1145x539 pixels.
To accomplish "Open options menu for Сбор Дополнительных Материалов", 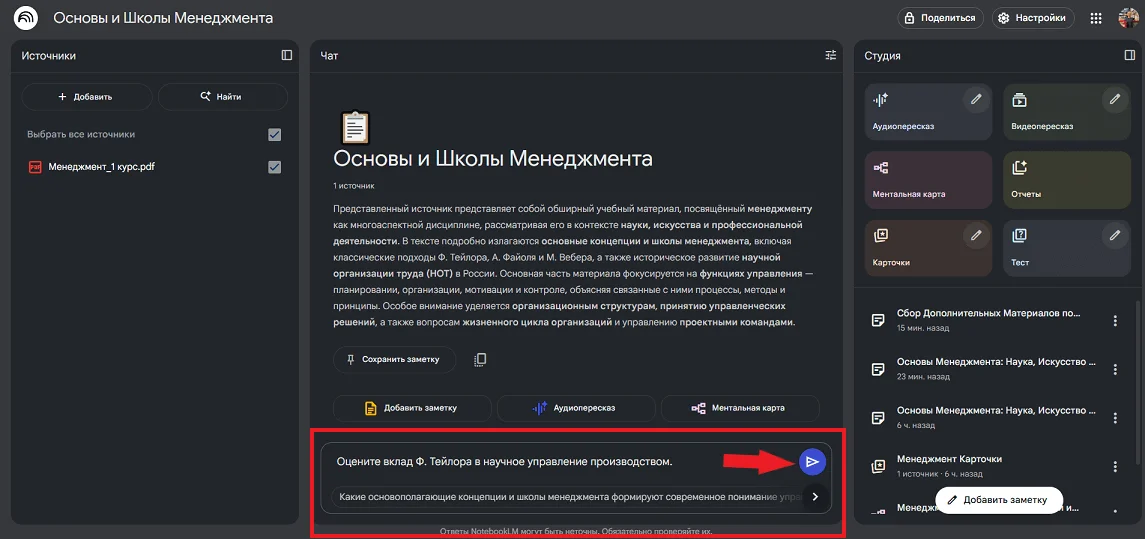I will coord(1115,320).
